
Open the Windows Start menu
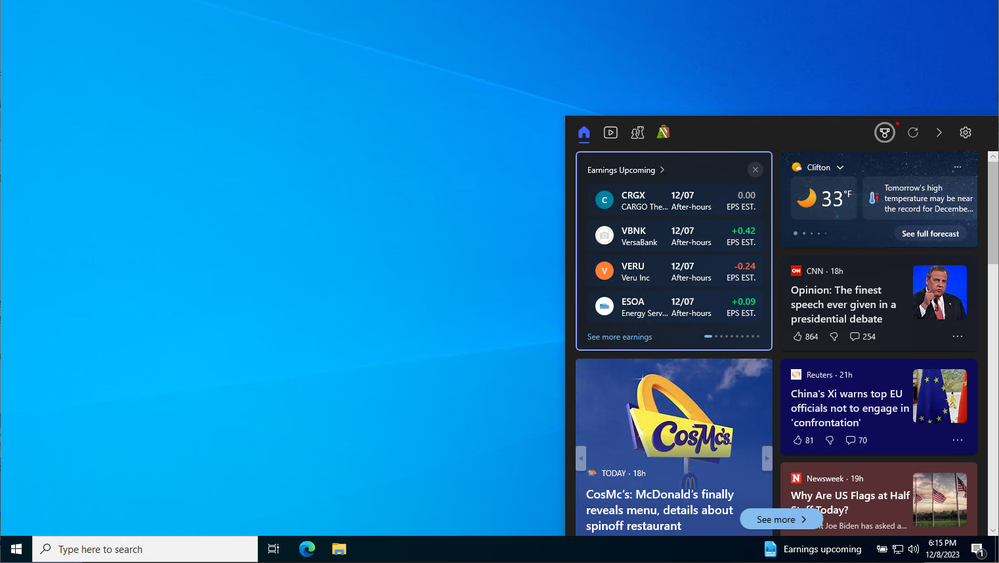[x=16, y=549]
